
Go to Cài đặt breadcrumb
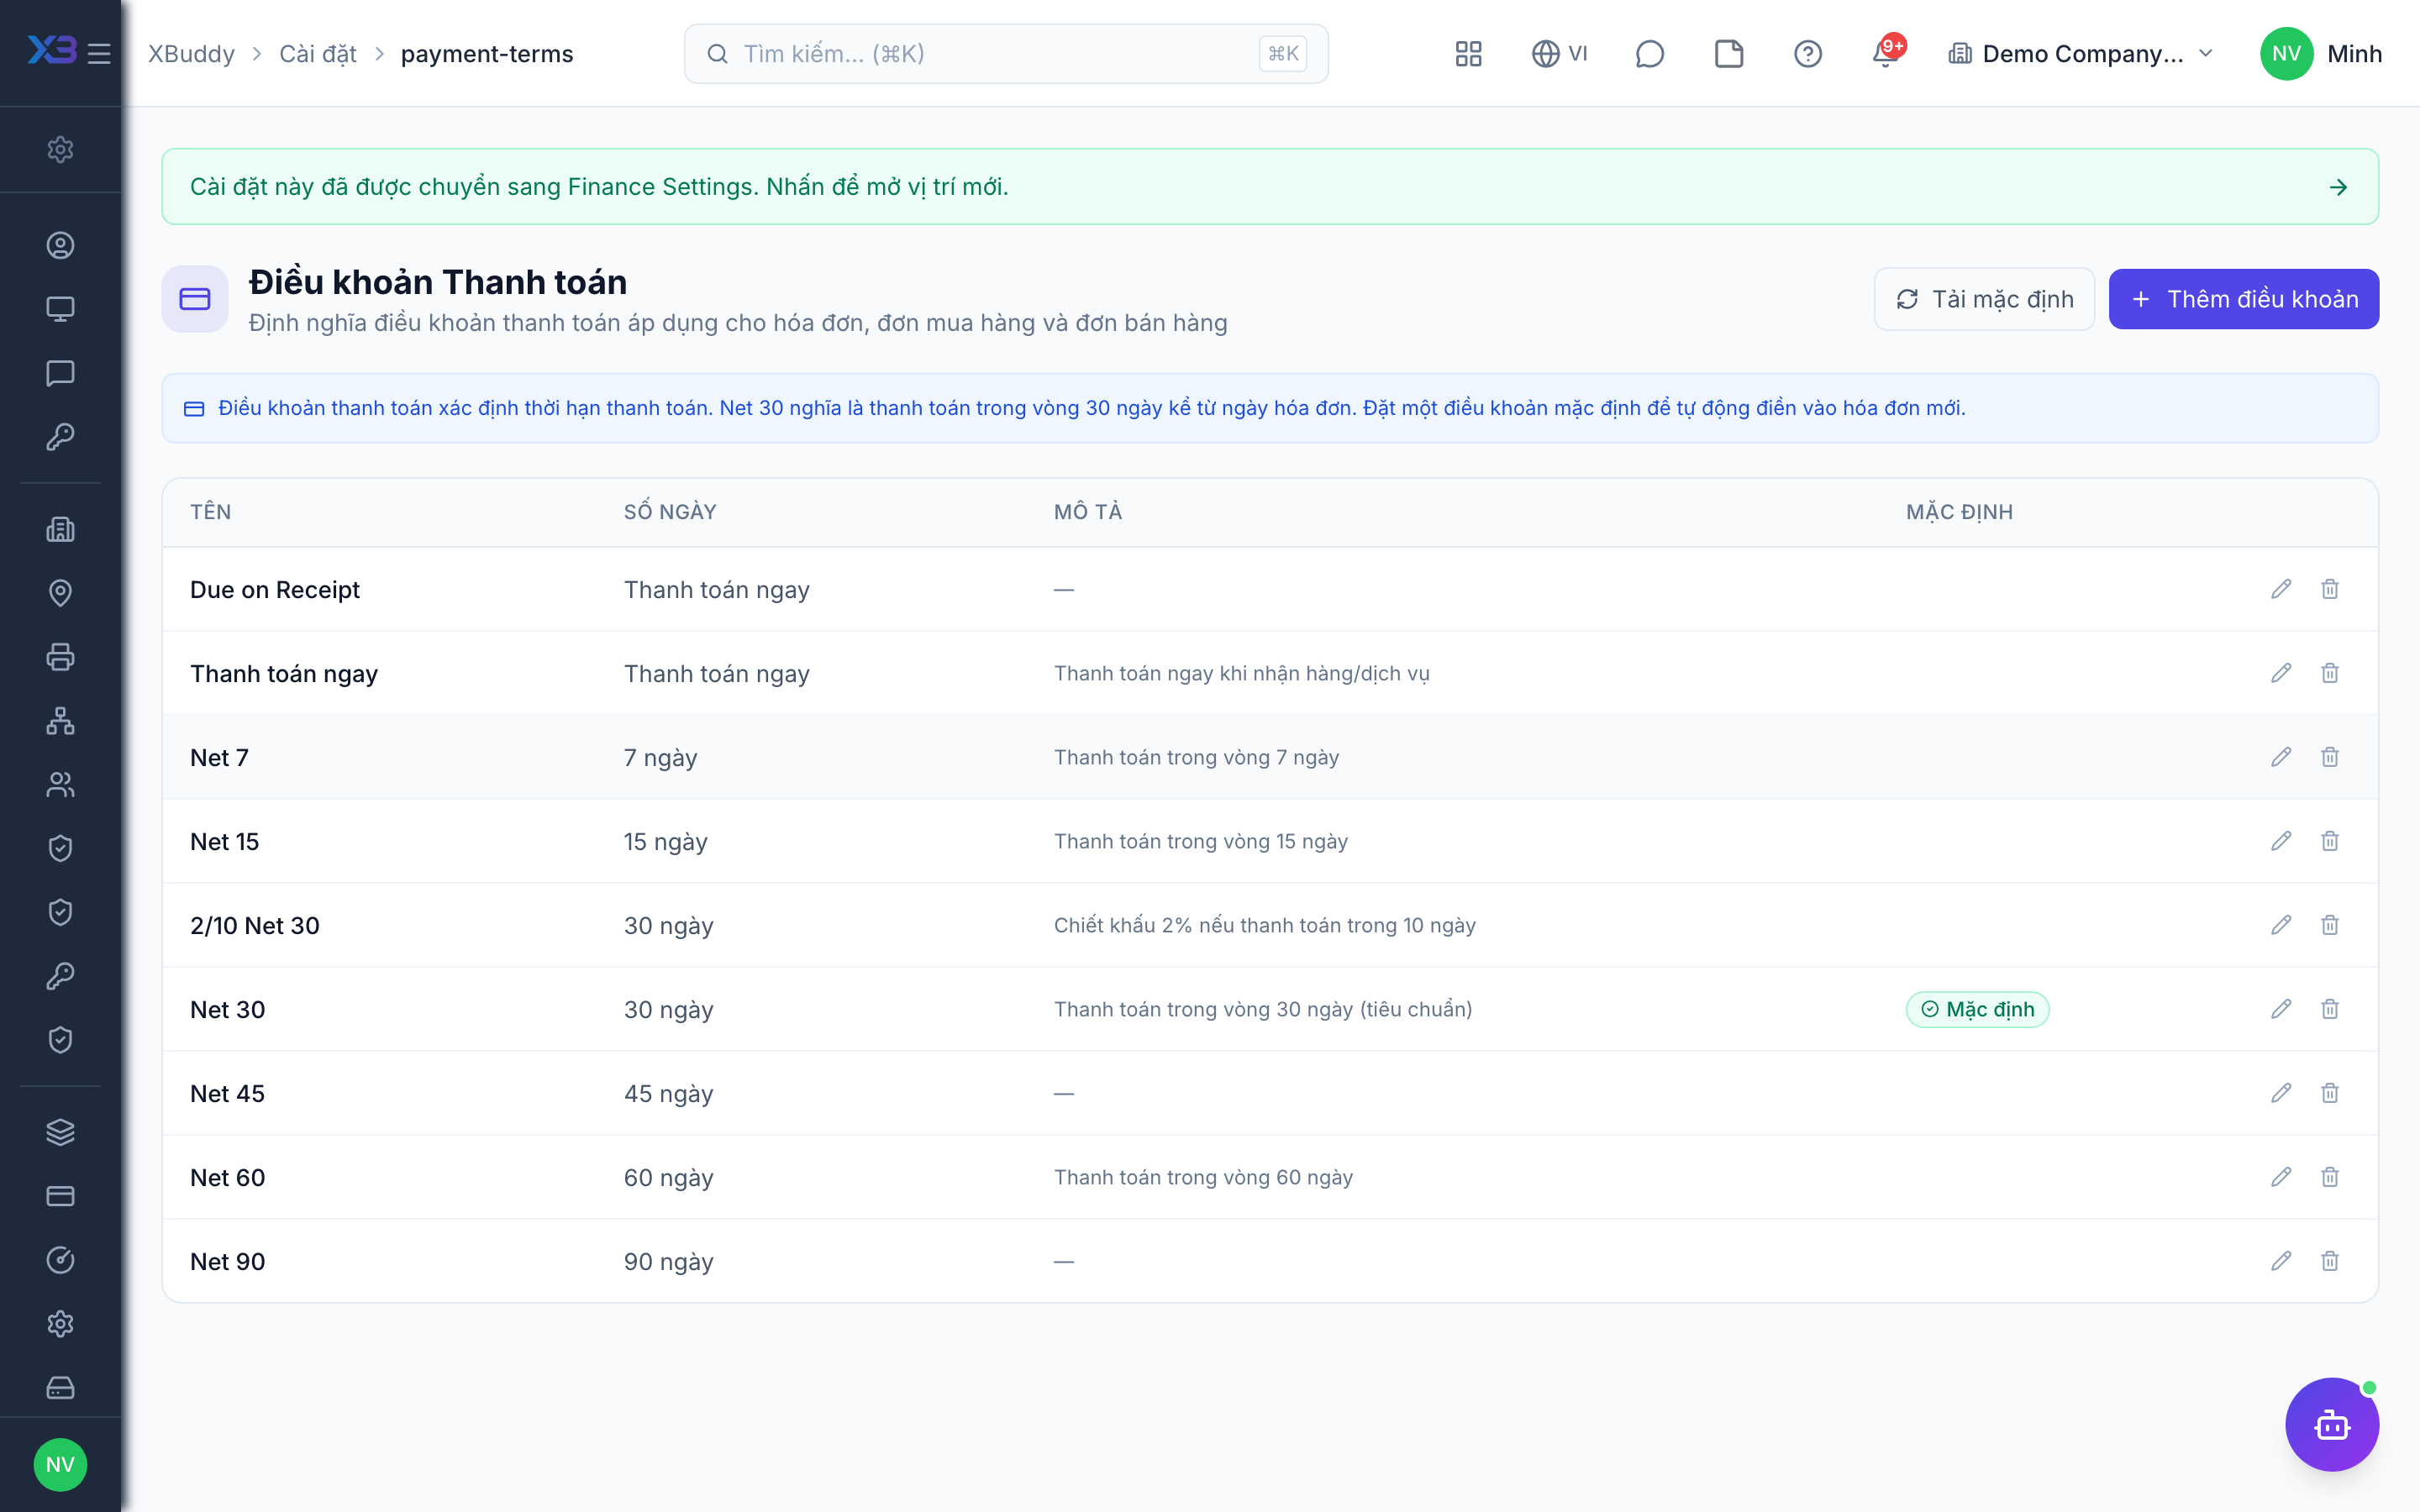pos(317,53)
